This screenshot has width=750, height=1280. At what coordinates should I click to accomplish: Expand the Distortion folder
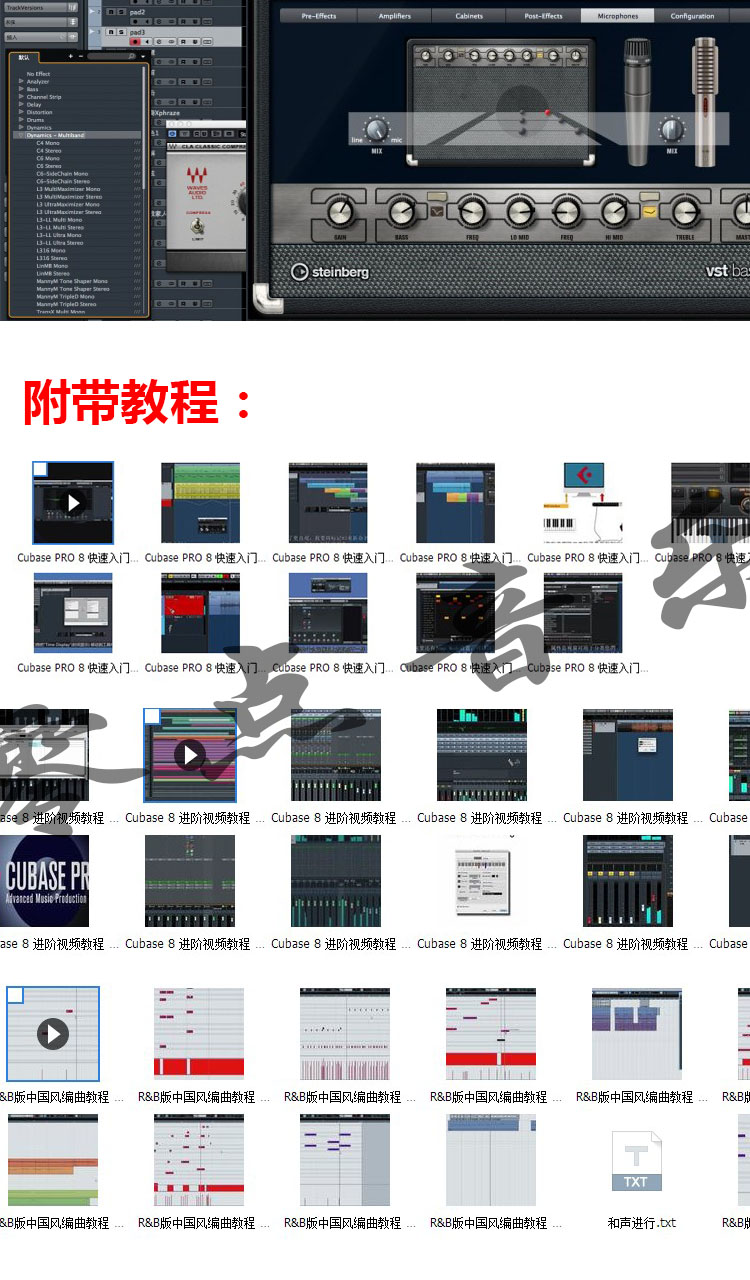point(21,112)
